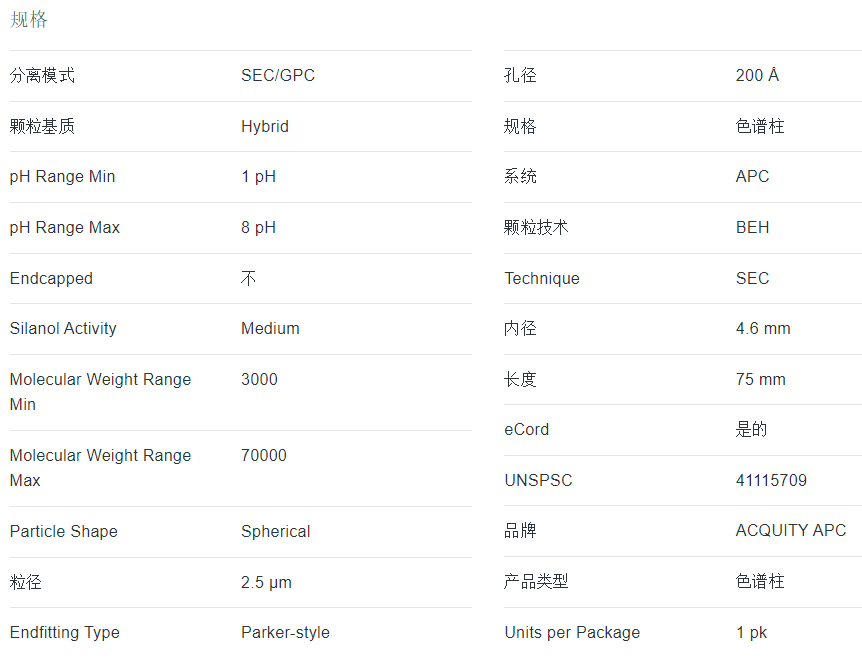Select the 2.5 µm particle size value
The width and height of the screenshot is (862, 663).
click(266, 582)
